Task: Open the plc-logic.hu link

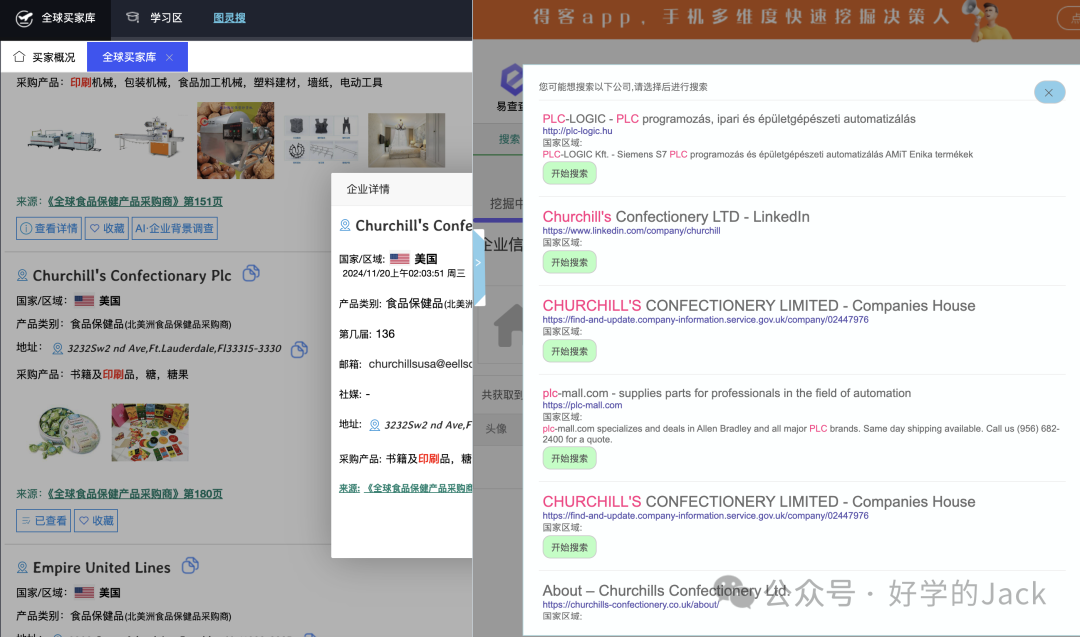Action: tap(577, 131)
